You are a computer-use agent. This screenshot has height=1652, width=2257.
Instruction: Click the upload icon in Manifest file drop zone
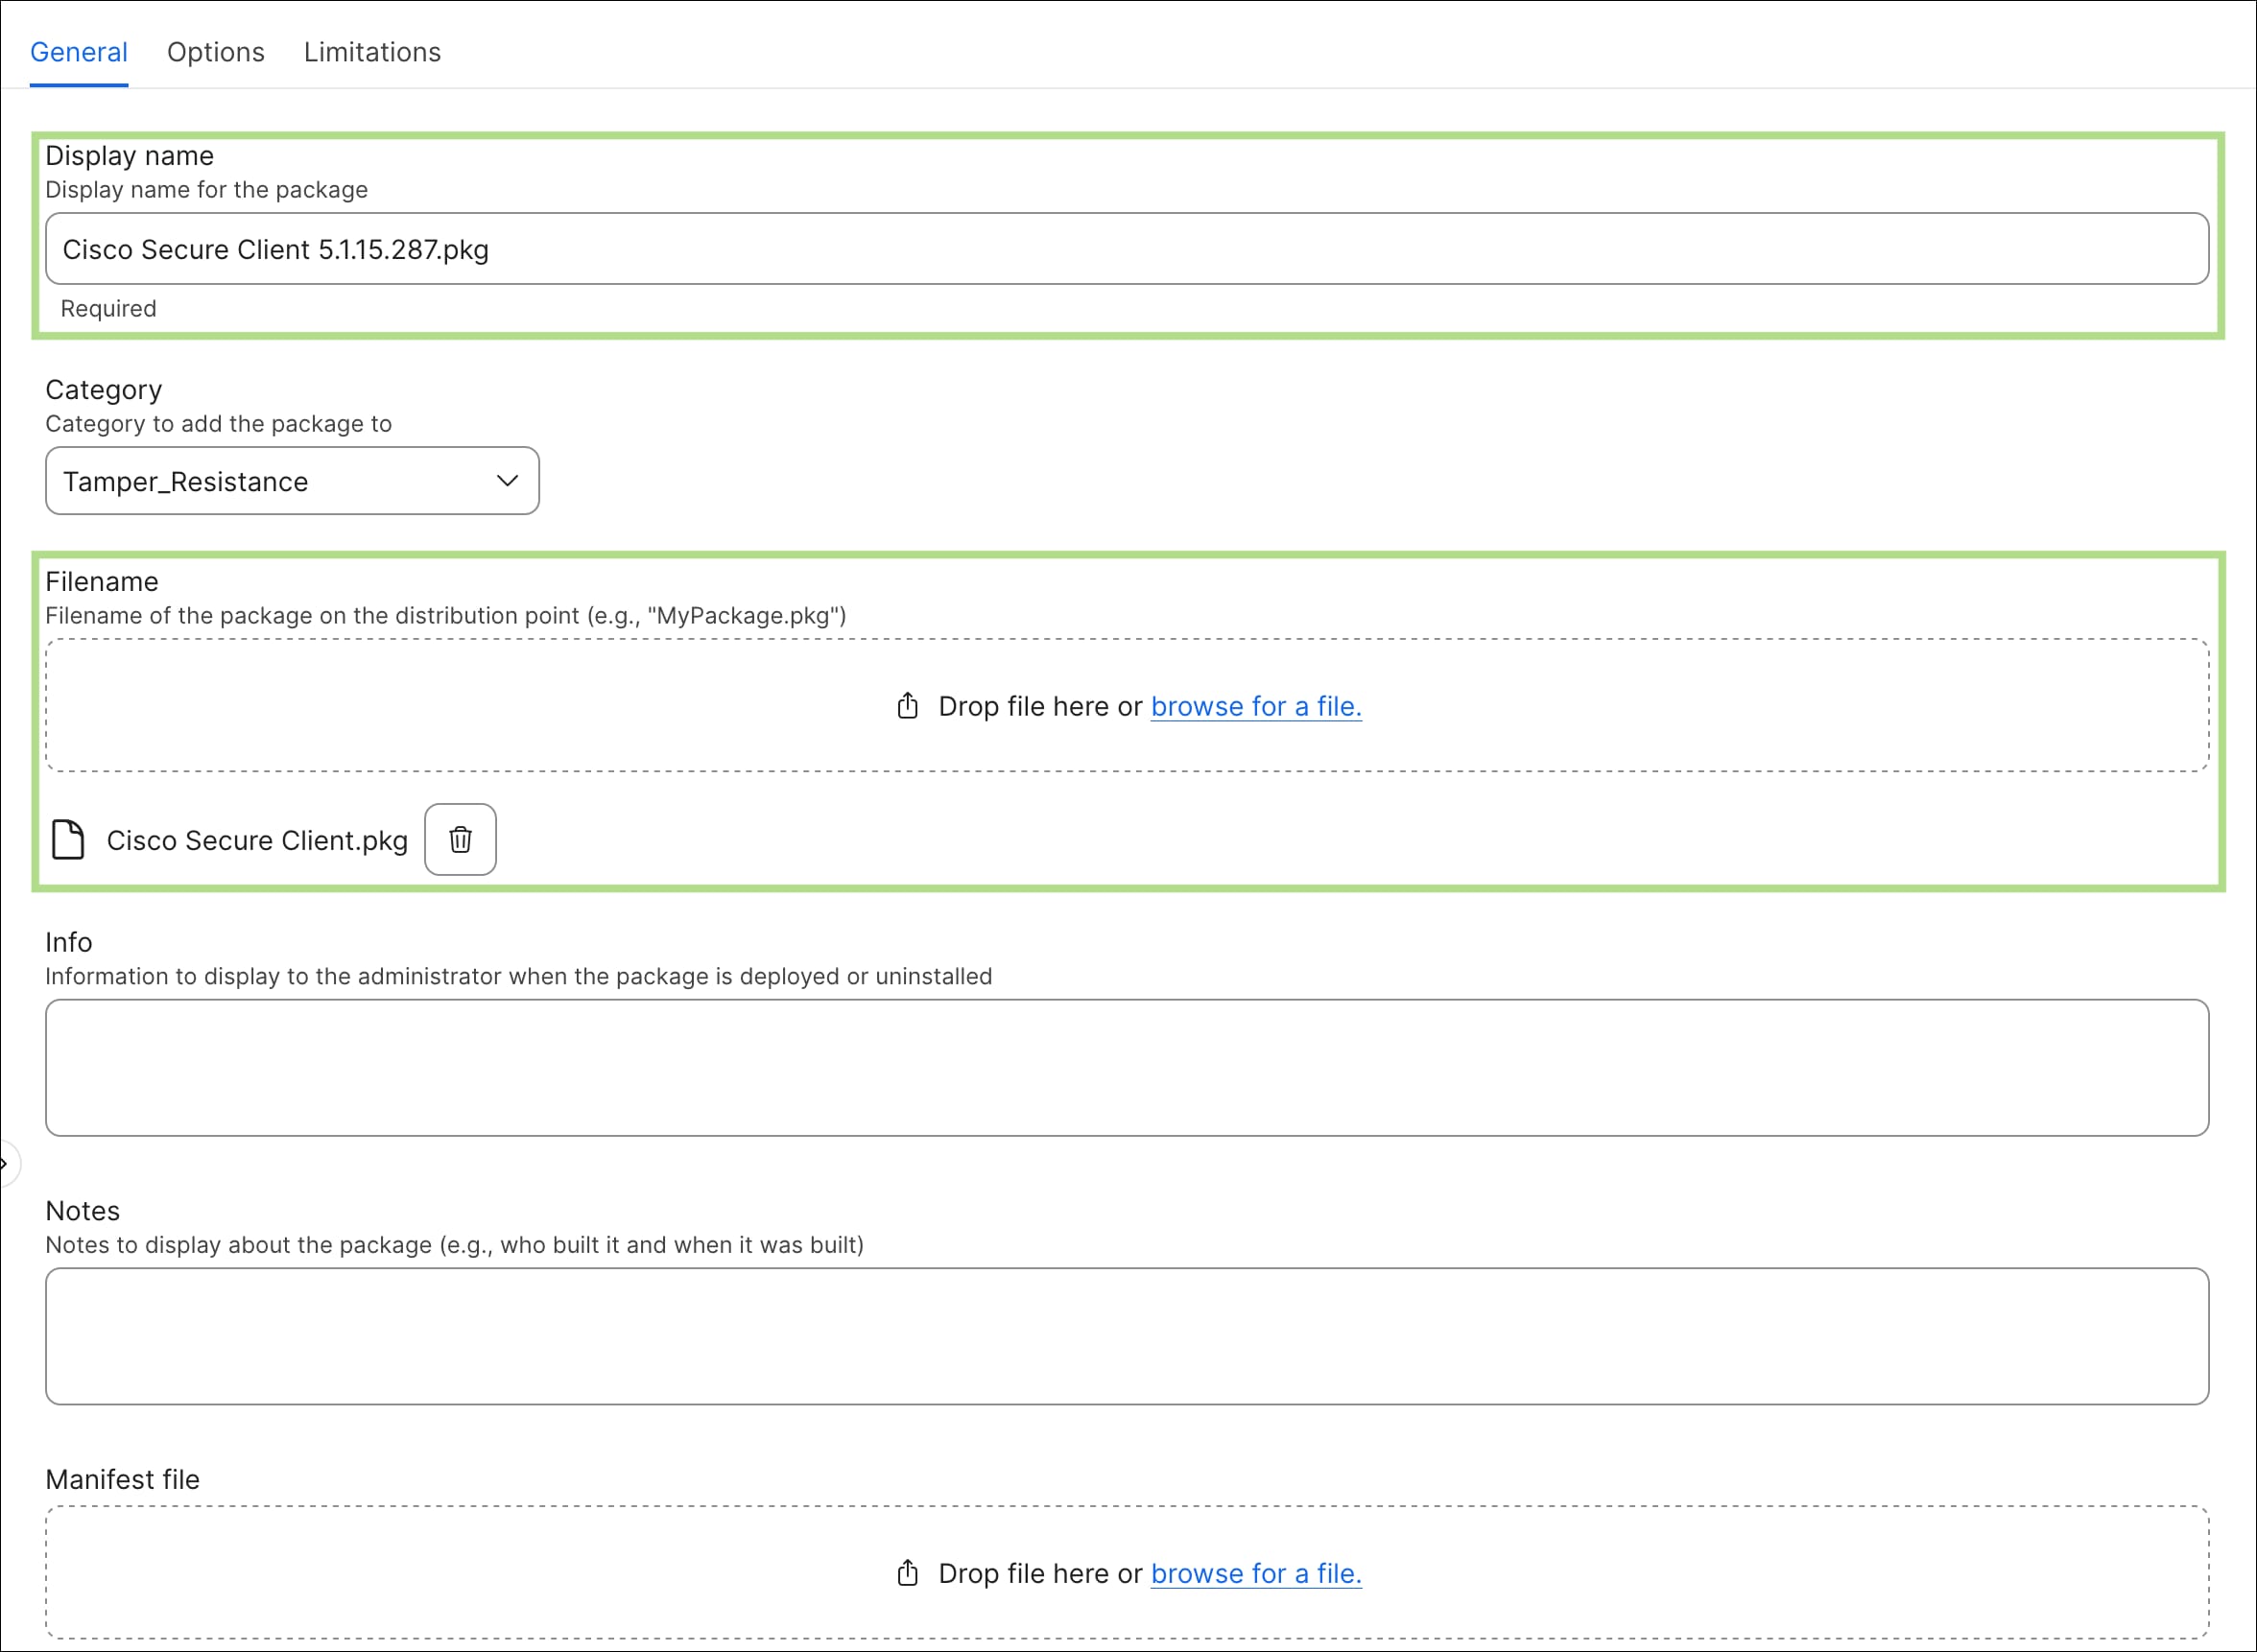907,1573
